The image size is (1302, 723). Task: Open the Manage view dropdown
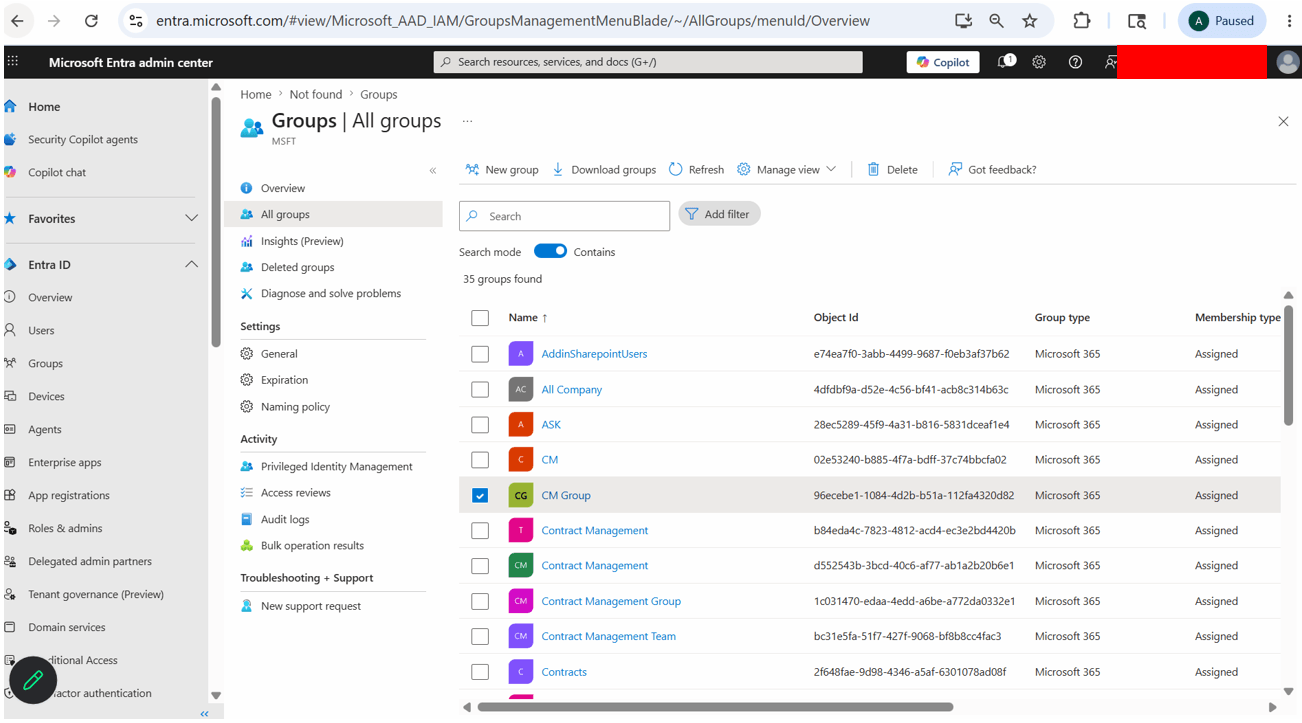coord(787,170)
